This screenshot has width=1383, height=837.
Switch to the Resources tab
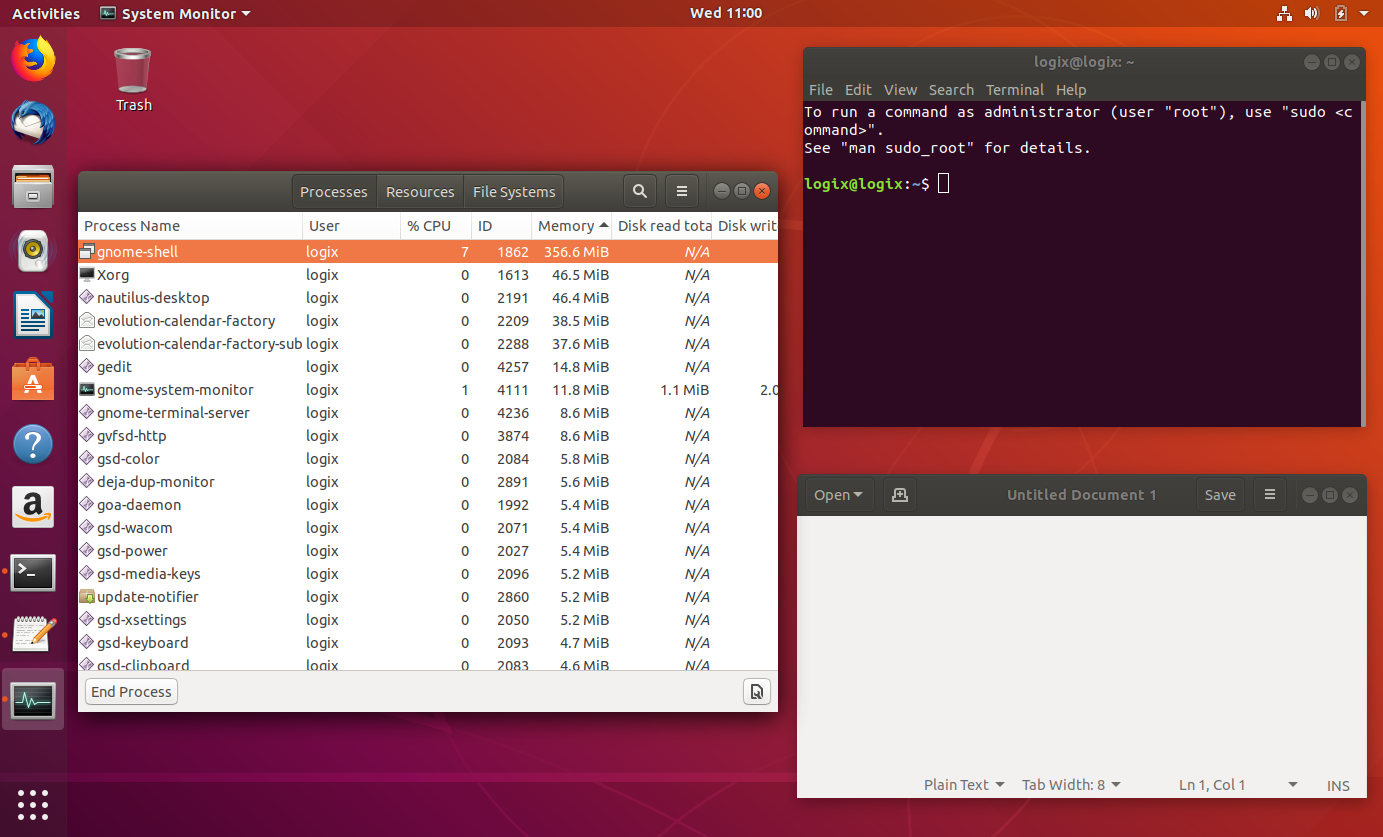coord(419,190)
